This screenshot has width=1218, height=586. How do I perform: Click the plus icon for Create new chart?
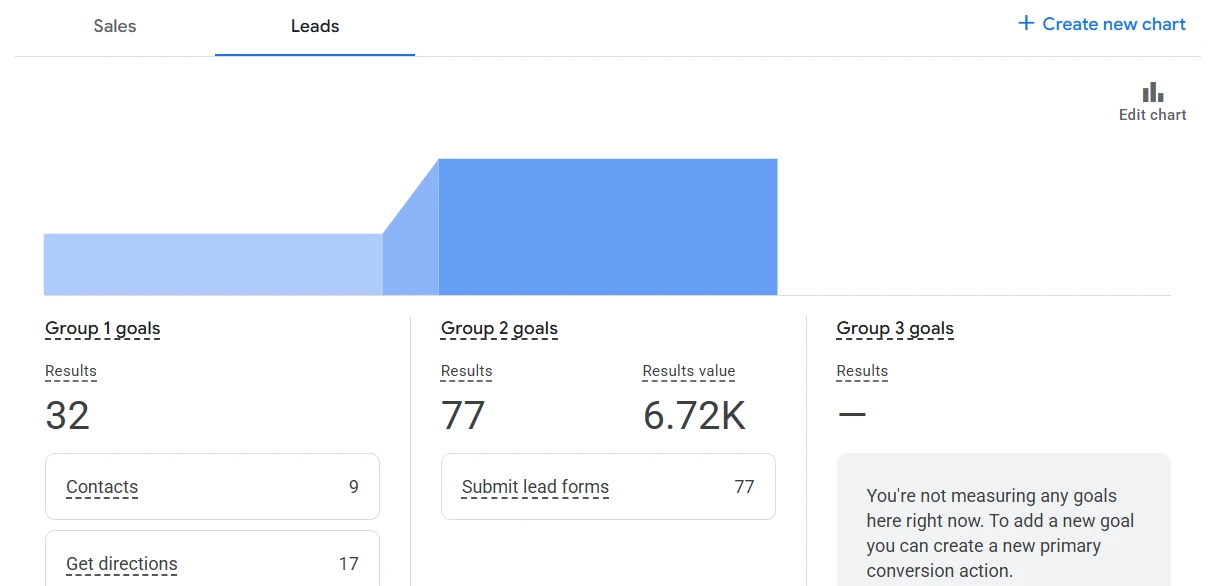tap(1026, 23)
